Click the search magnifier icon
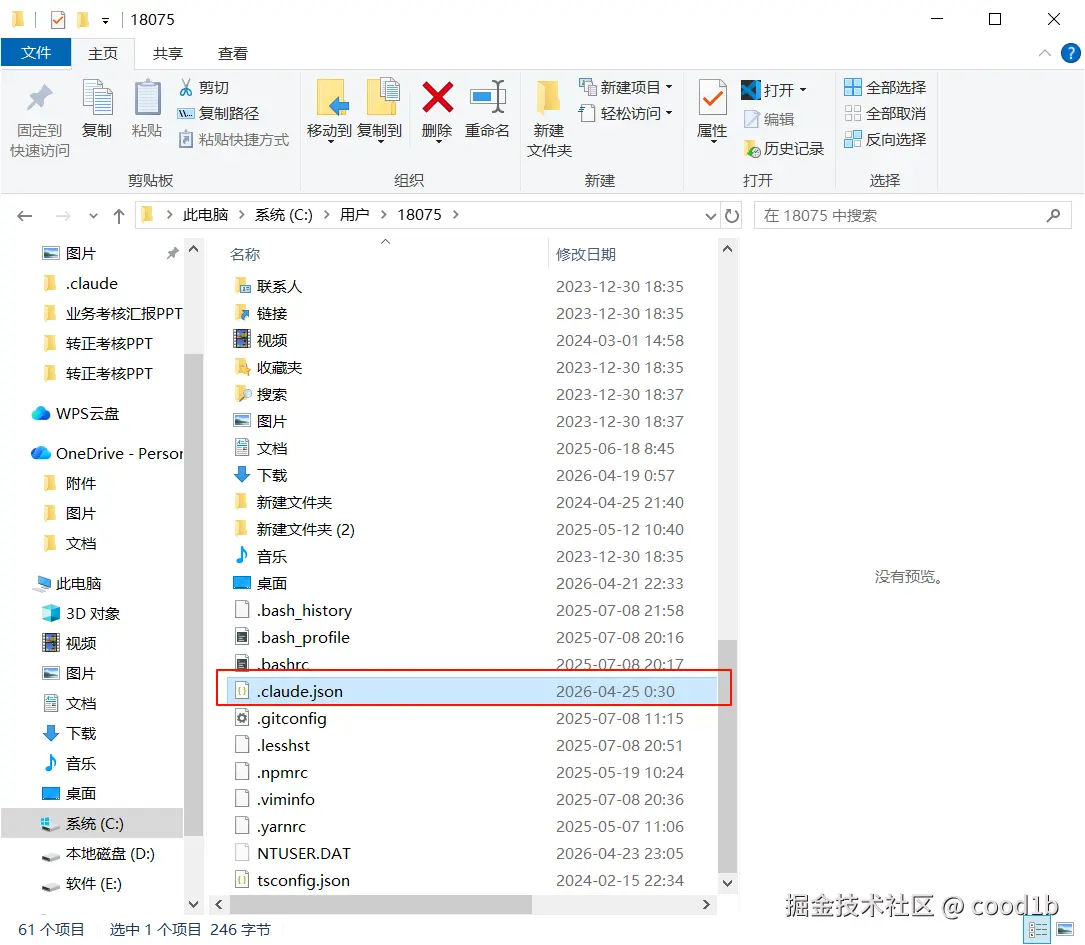Screen dimensions: 1085x945 click(1053, 216)
